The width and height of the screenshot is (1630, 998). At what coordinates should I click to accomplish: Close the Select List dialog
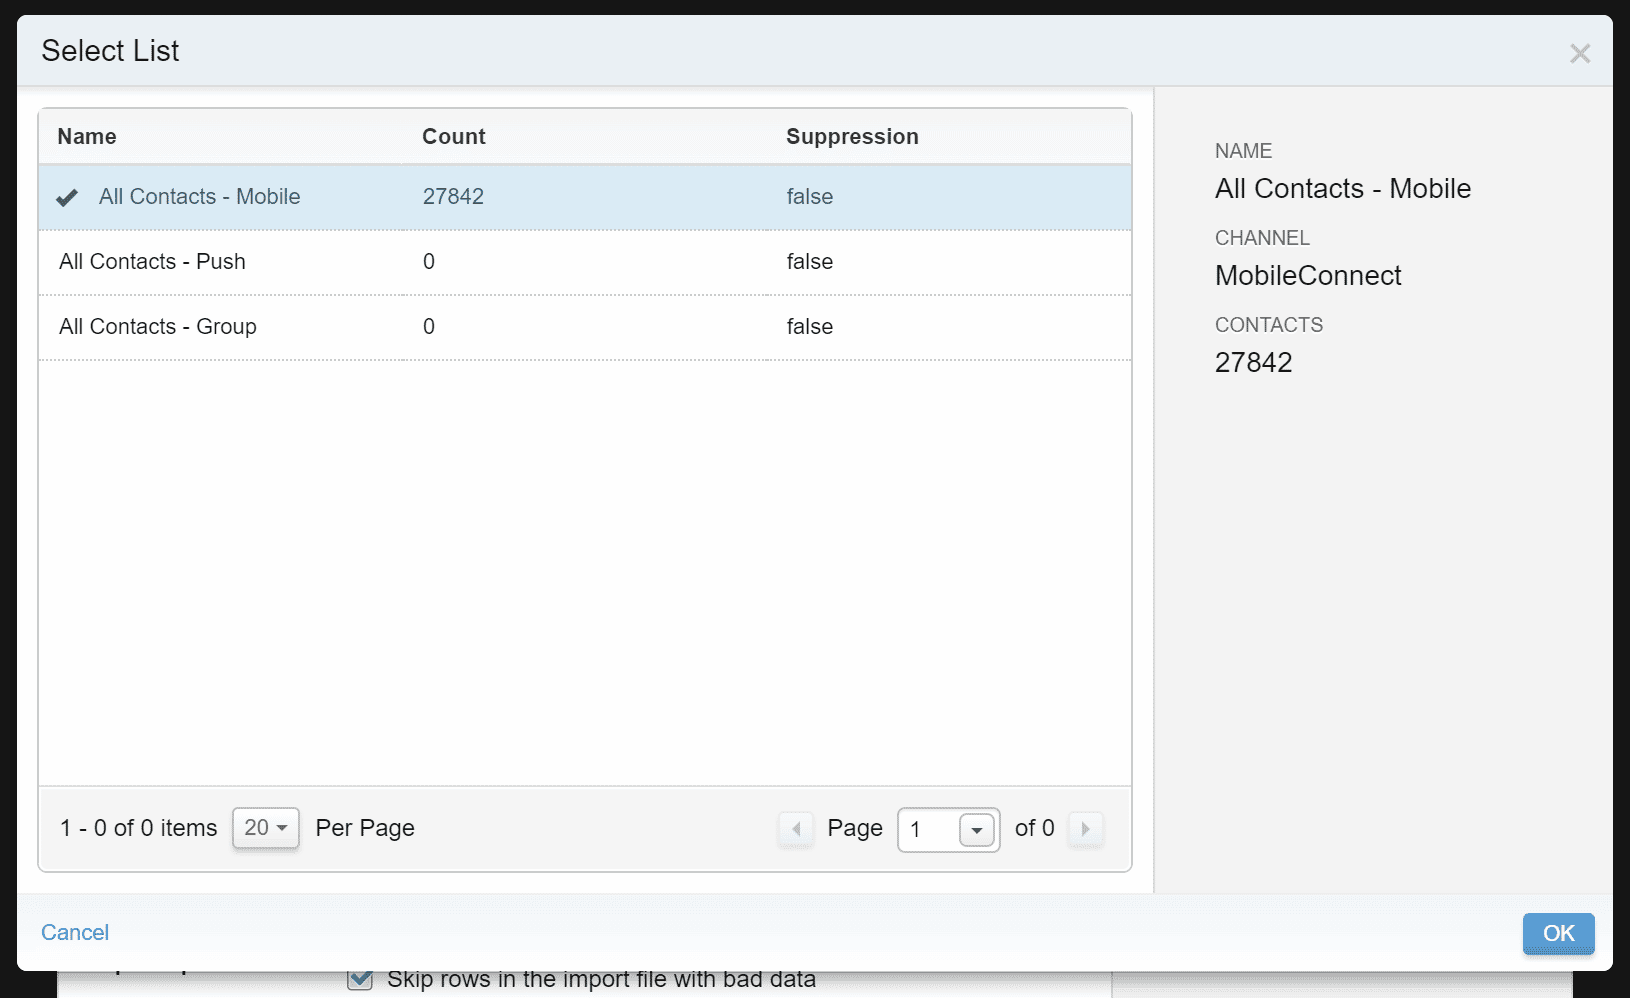[x=1579, y=54]
